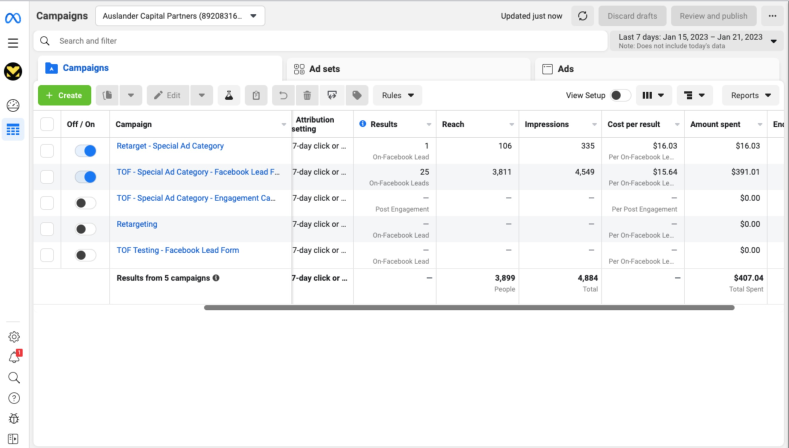
Task: Click the Undo arrow icon
Action: point(283,95)
